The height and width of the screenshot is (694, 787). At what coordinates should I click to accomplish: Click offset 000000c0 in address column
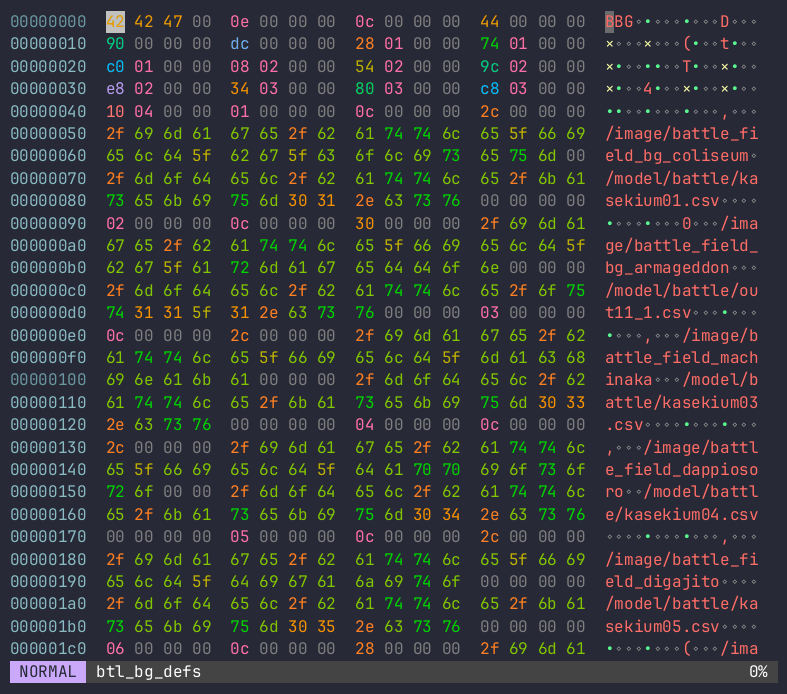coord(48,290)
